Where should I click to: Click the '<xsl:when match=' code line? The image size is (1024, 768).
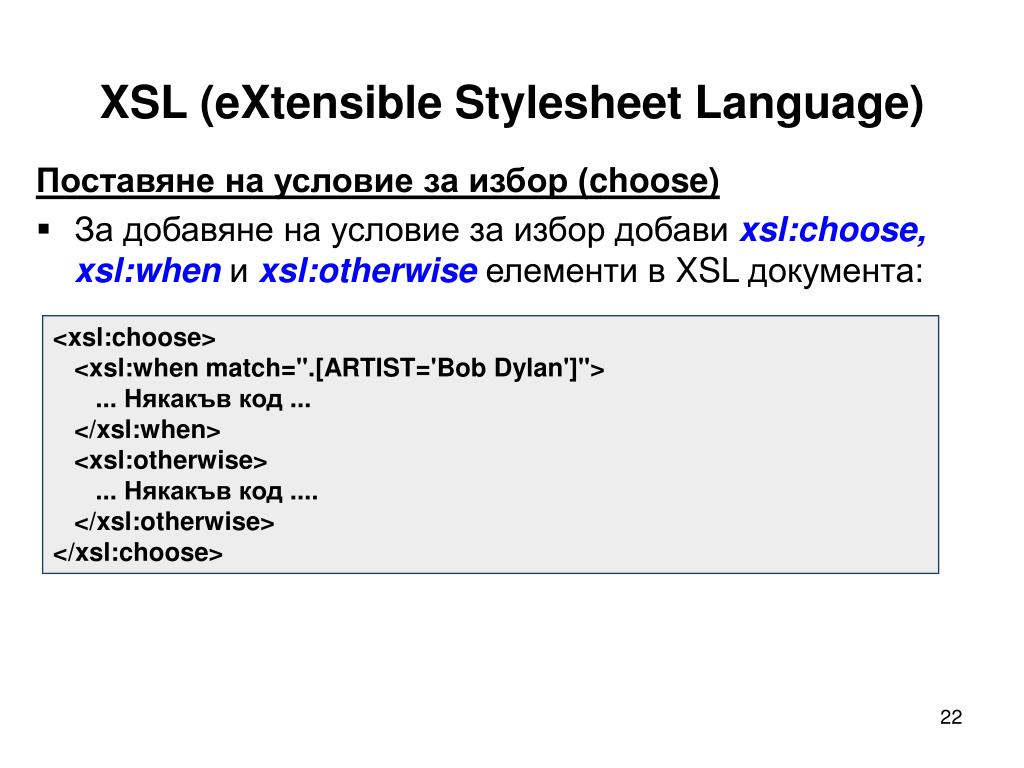(x=339, y=368)
